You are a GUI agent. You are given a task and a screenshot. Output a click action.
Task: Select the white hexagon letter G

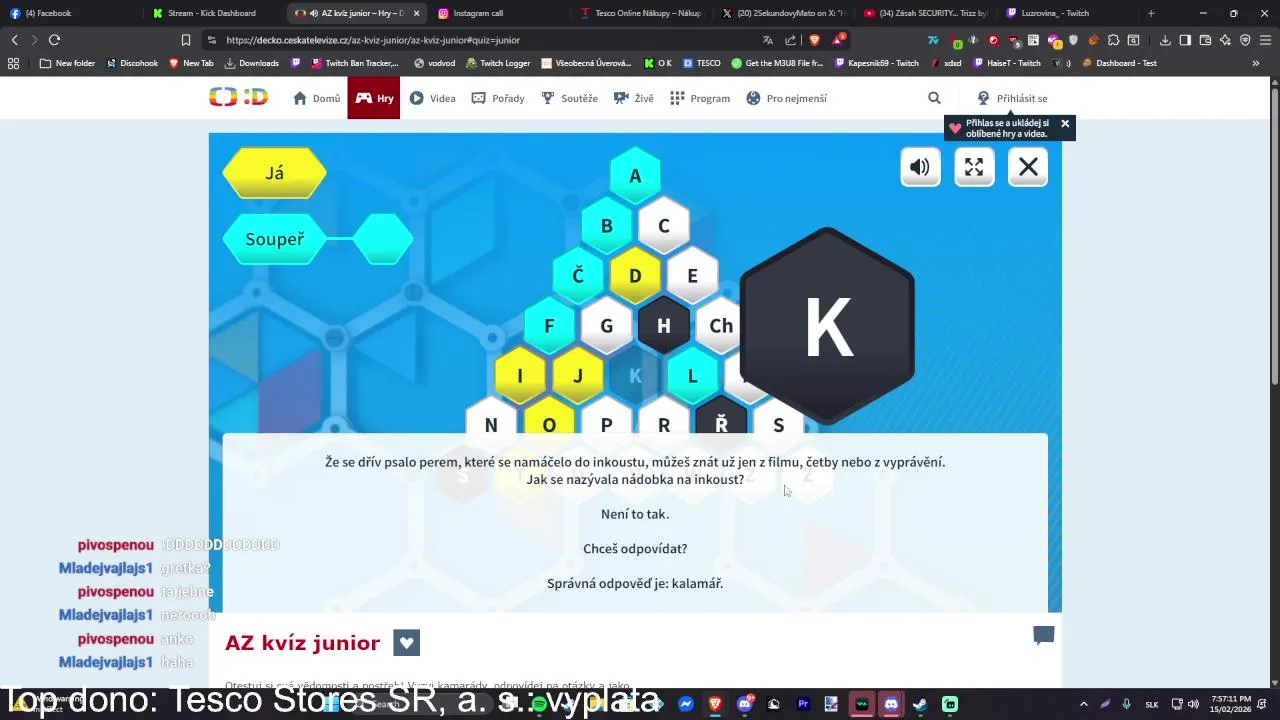pos(606,326)
